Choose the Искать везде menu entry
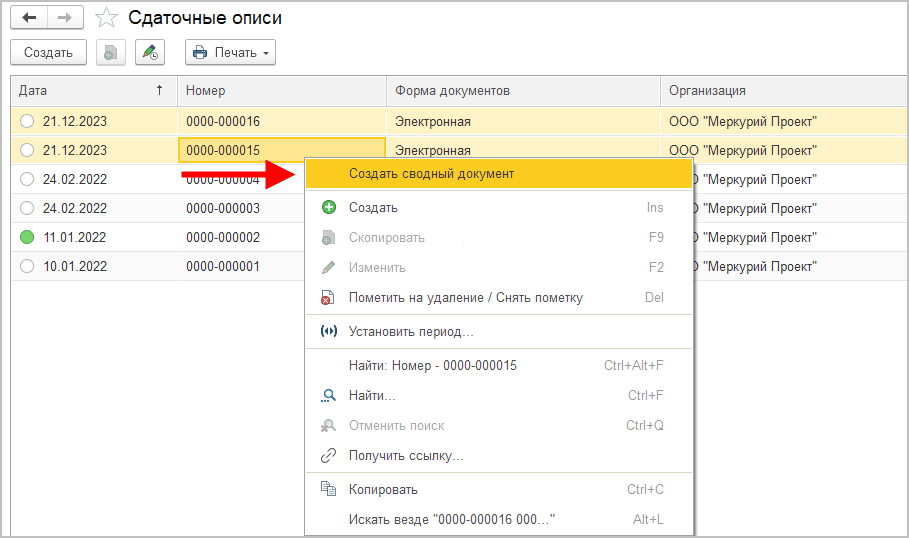The image size is (909, 538). coord(451,520)
